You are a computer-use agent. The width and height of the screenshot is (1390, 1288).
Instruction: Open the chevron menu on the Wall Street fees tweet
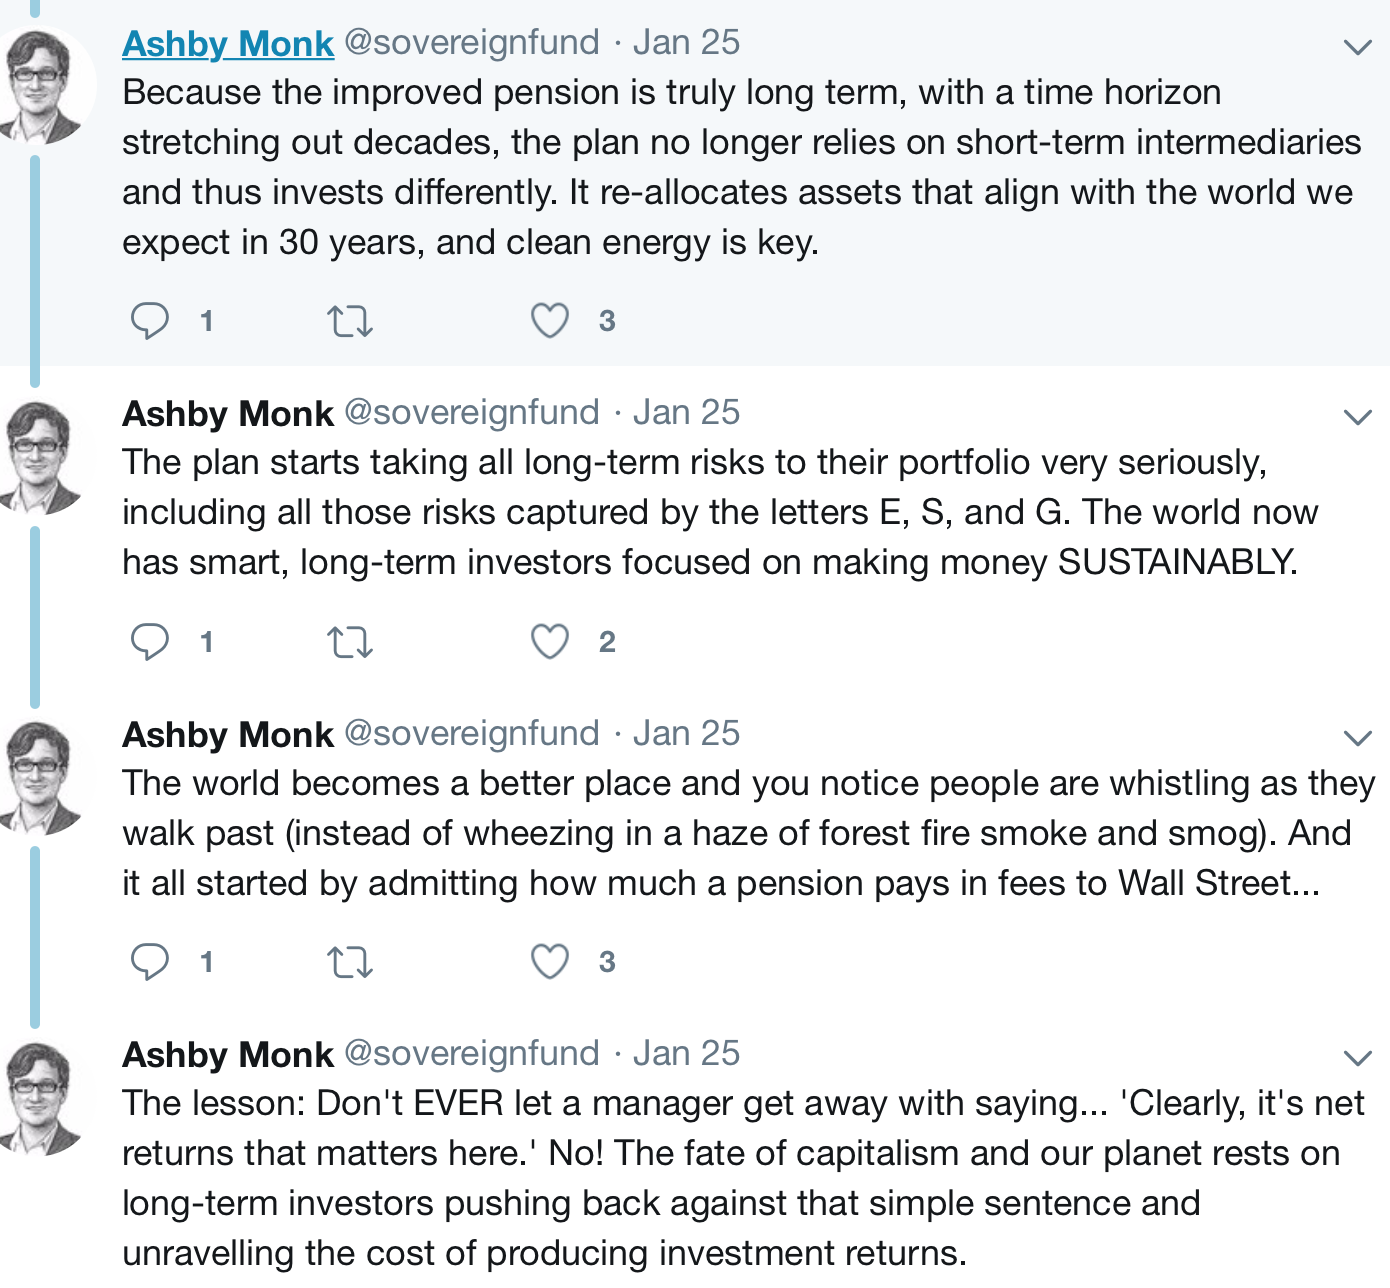pyautogui.click(x=1357, y=738)
